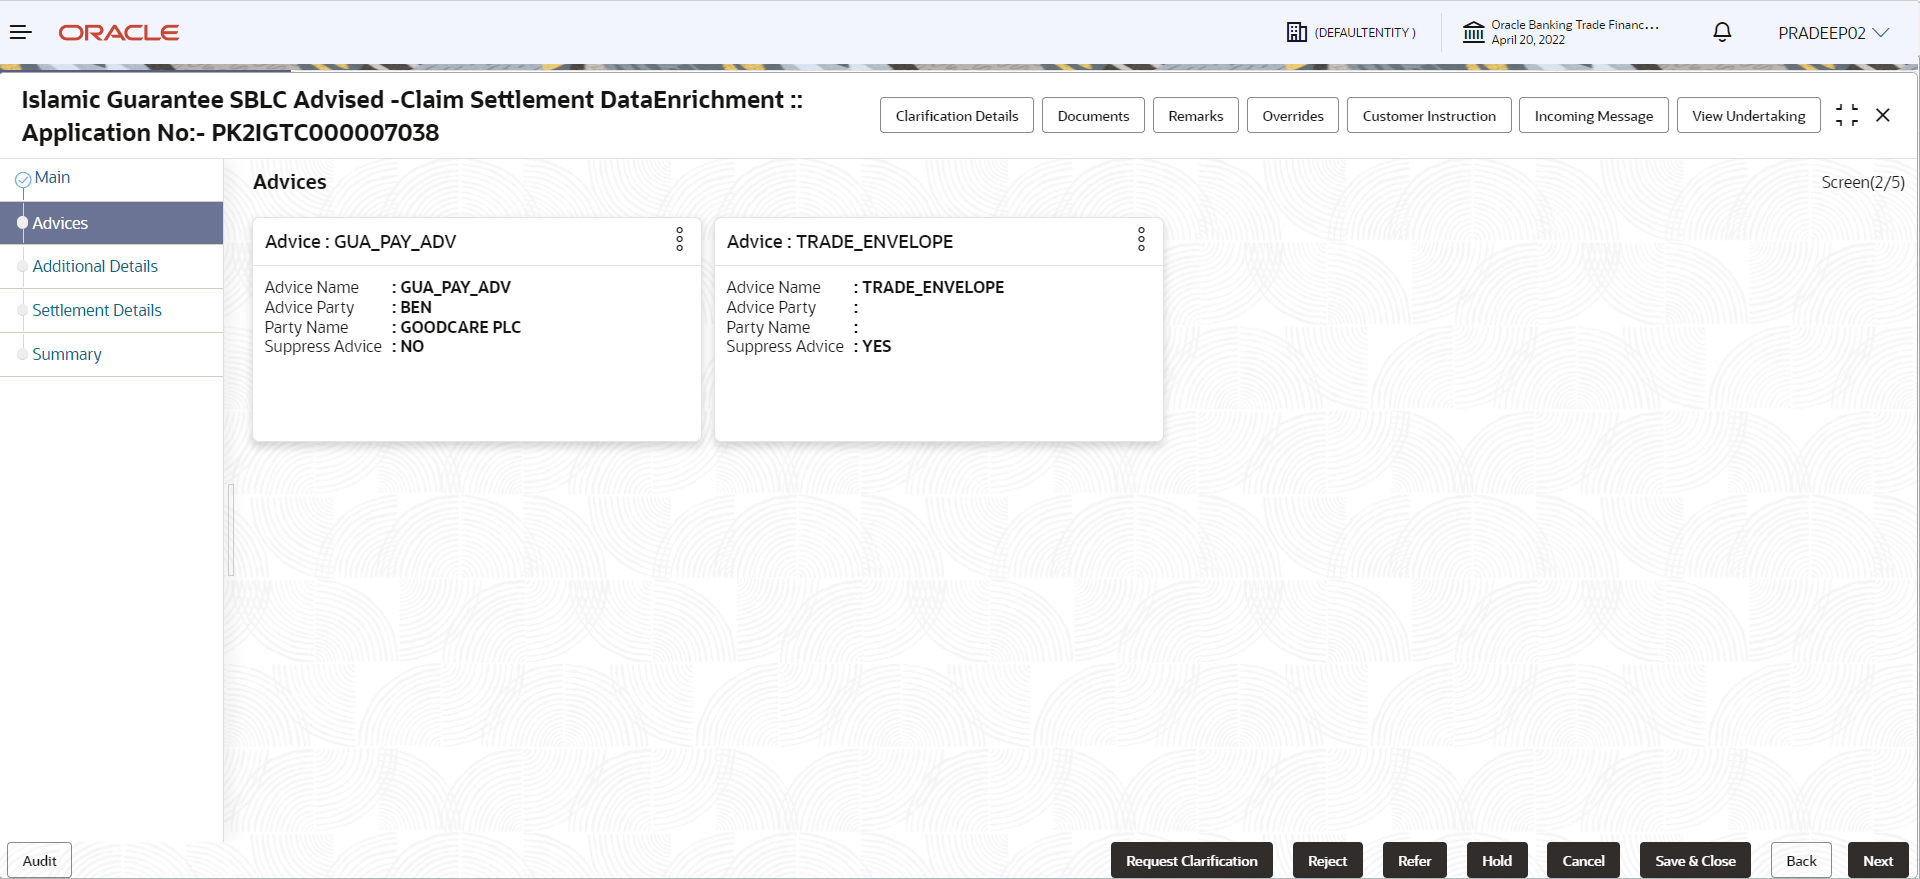The image size is (1920, 879).
Task: Click Suppress Advice value YES
Action: click(x=877, y=346)
